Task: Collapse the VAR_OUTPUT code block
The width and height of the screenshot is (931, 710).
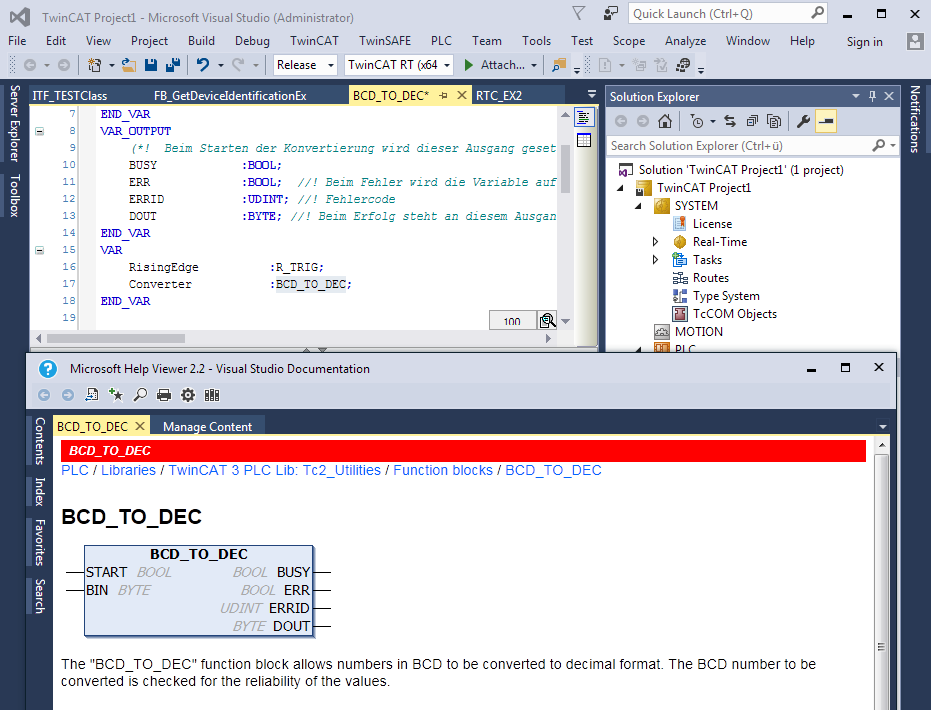Action: [40, 131]
